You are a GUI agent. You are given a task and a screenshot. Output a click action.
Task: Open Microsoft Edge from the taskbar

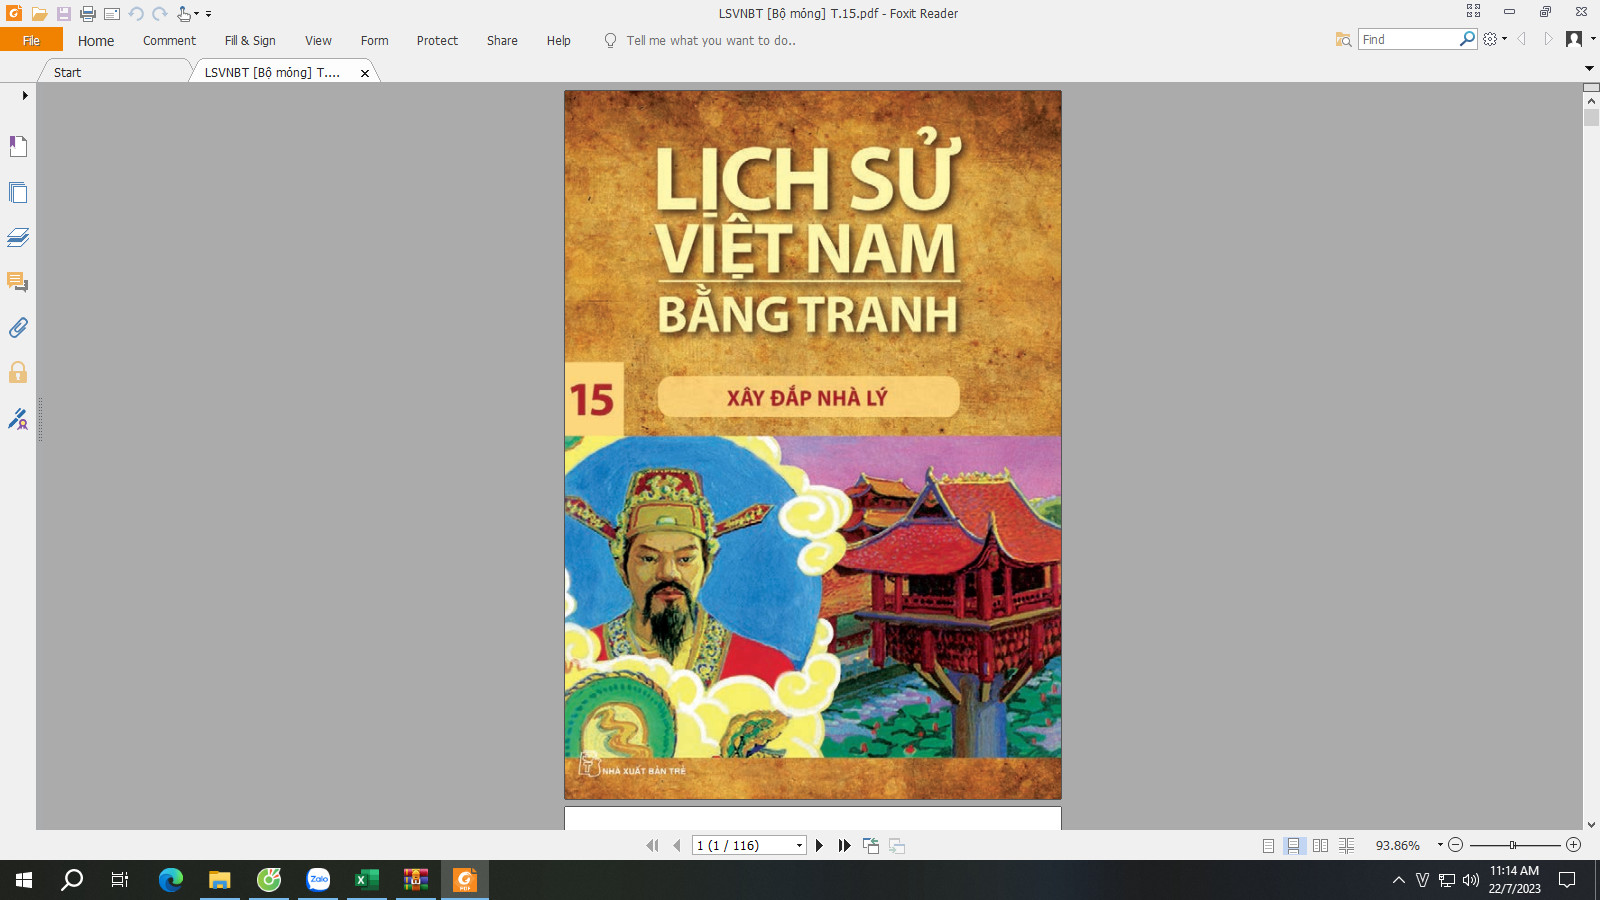pos(171,880)
